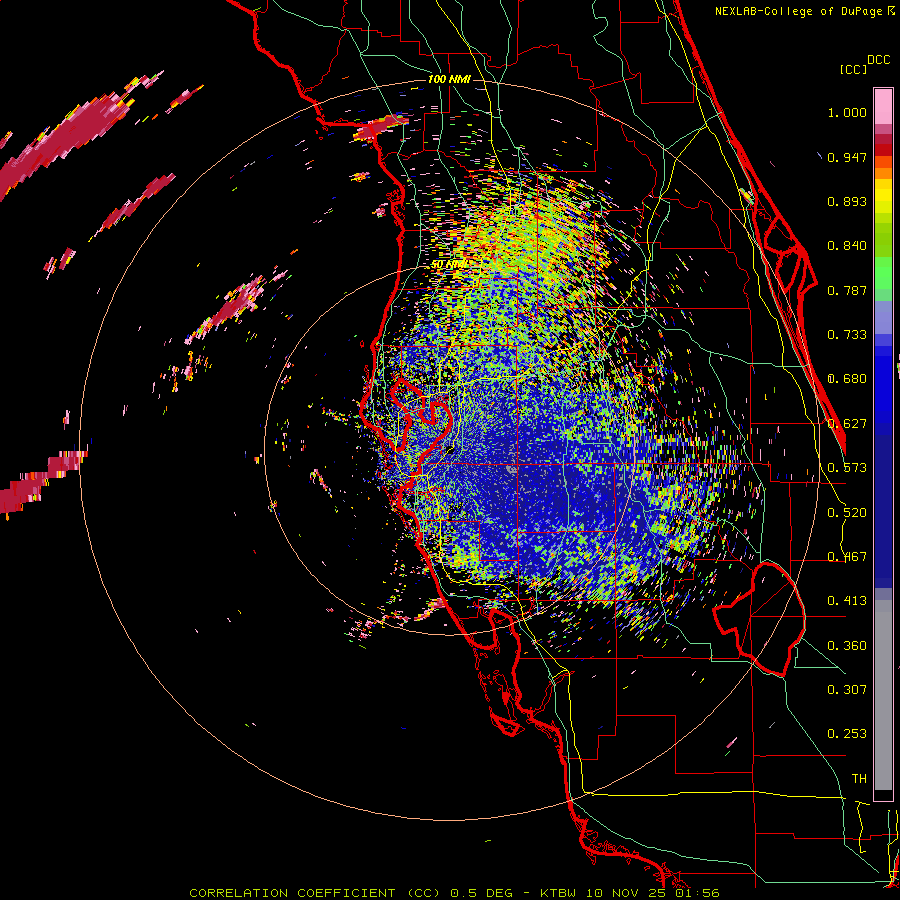Click the 1.000 scale value
The height and width of the screenshot is (900, 900).
[847, 112]
